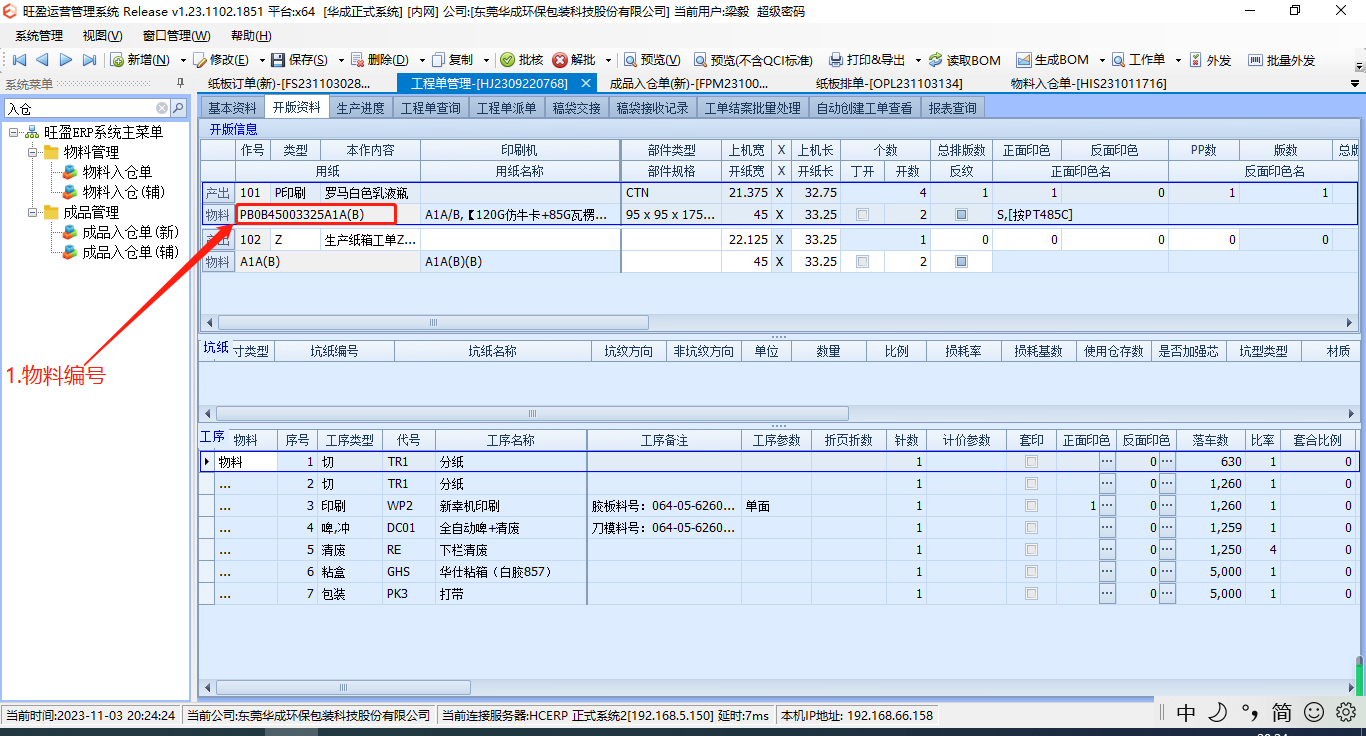This screenshot has width=1366, height=736.
Task: Pin the 系统菜单 panel
Action: (x=180, y=84)
